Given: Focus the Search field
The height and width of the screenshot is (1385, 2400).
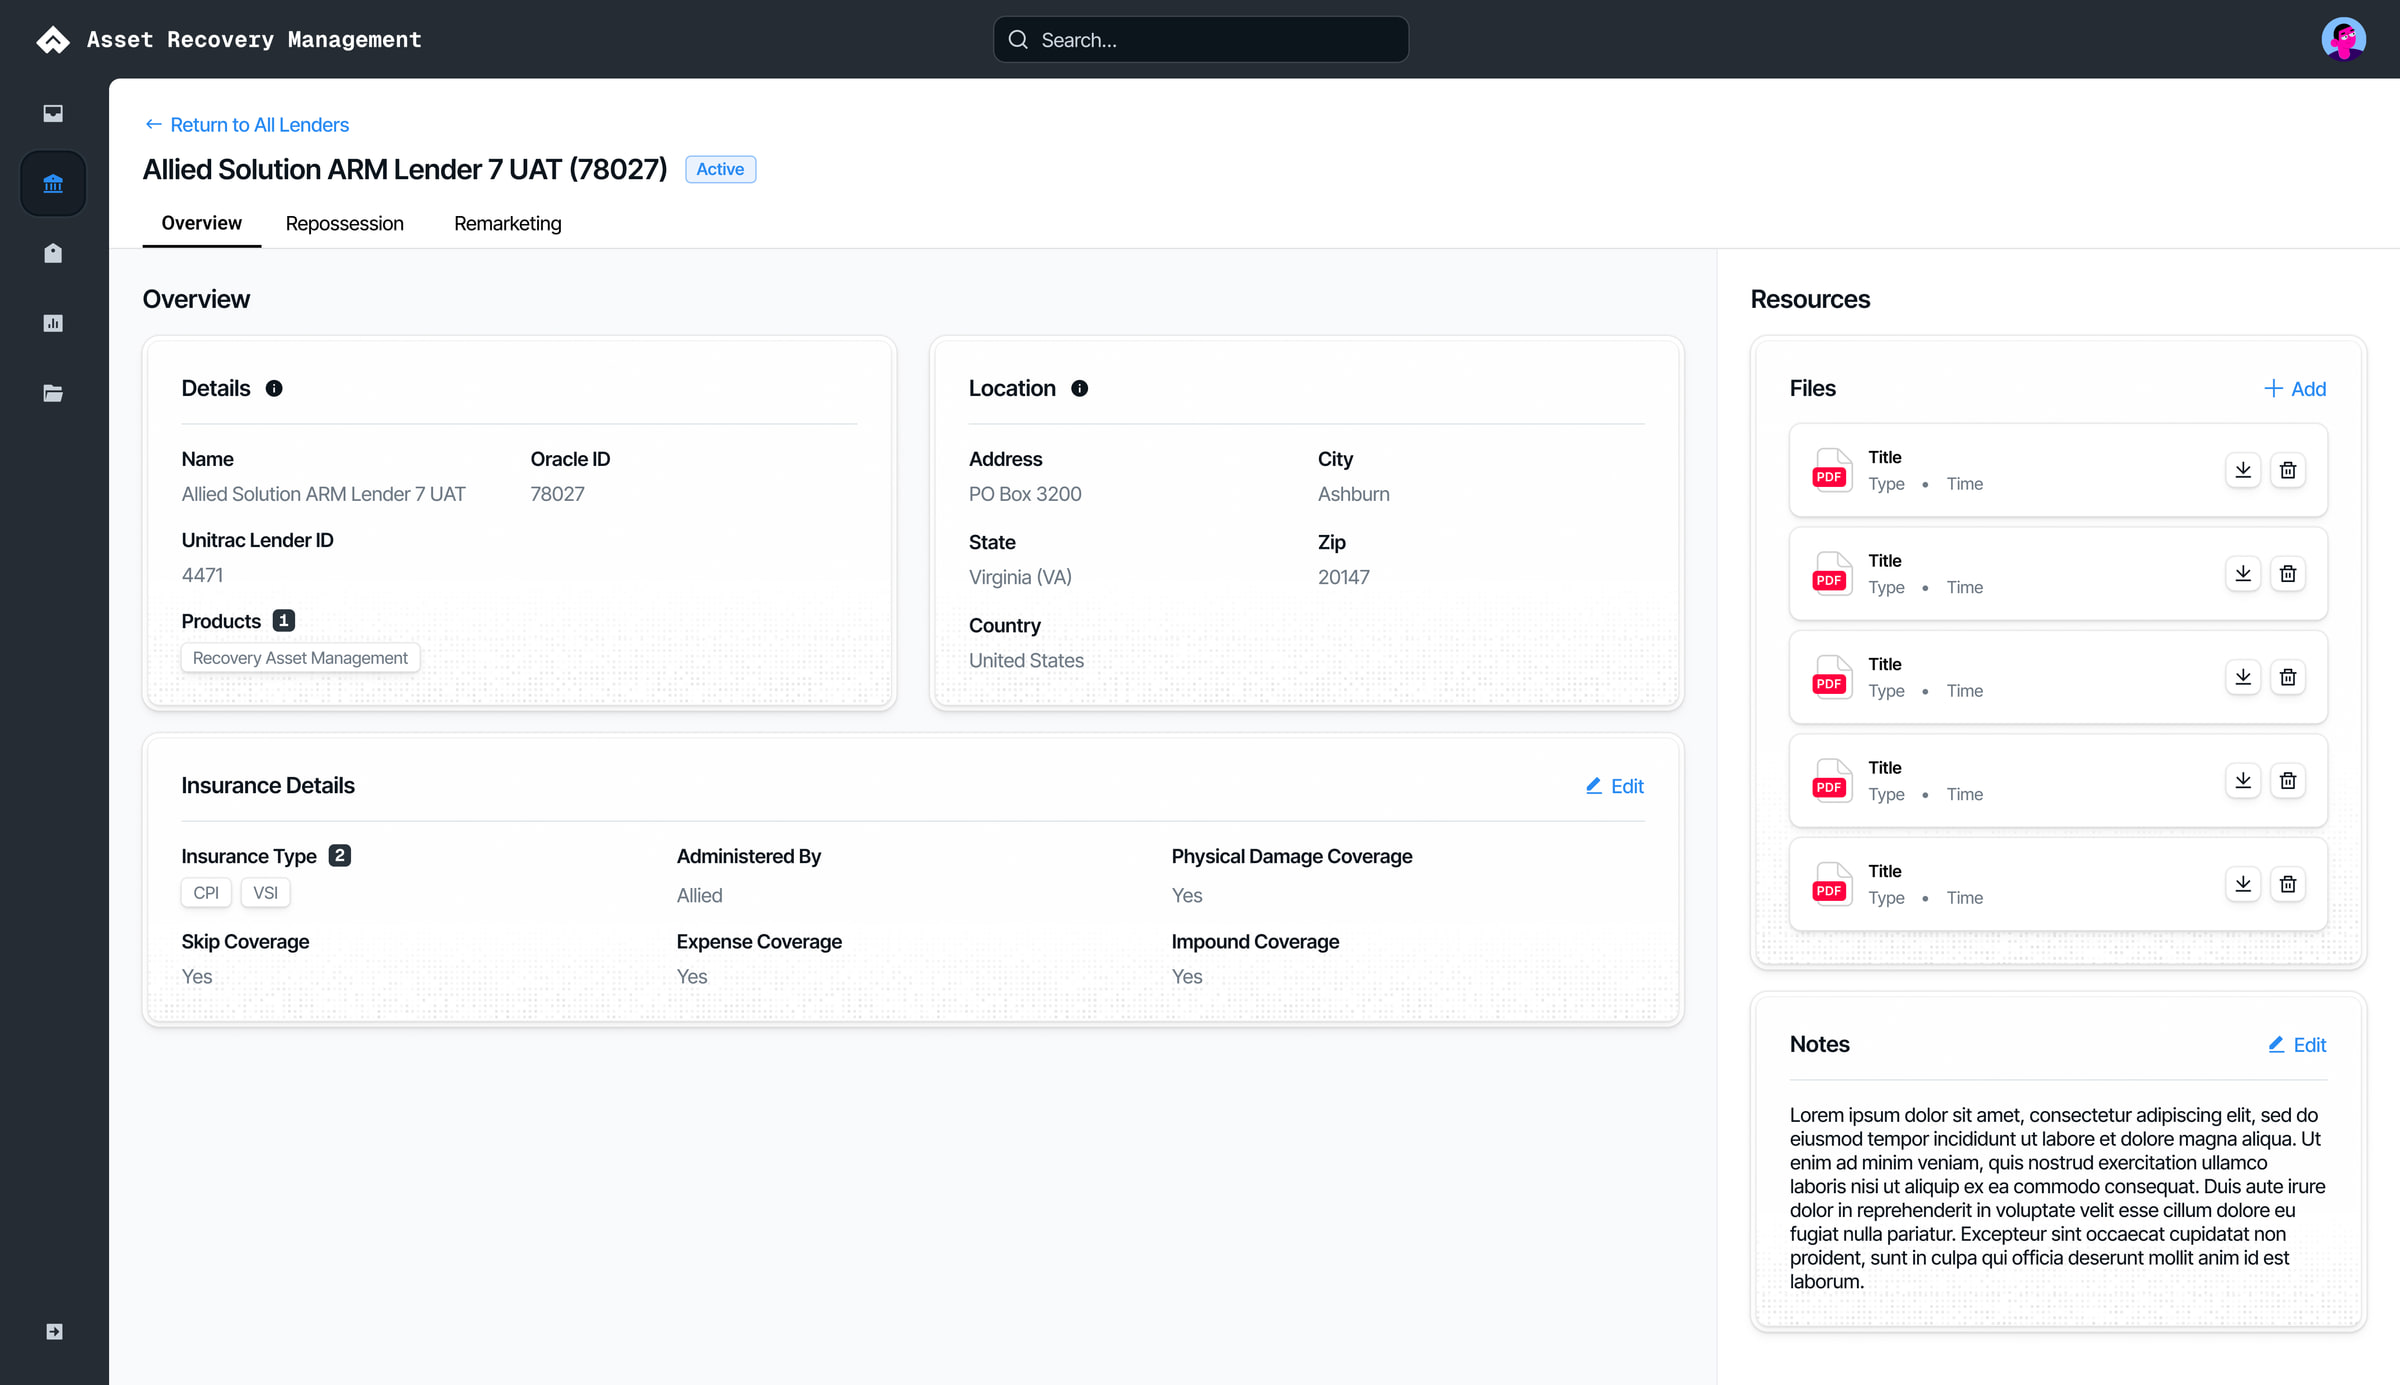Looking at the screenshot, I should pos(1201,39).
